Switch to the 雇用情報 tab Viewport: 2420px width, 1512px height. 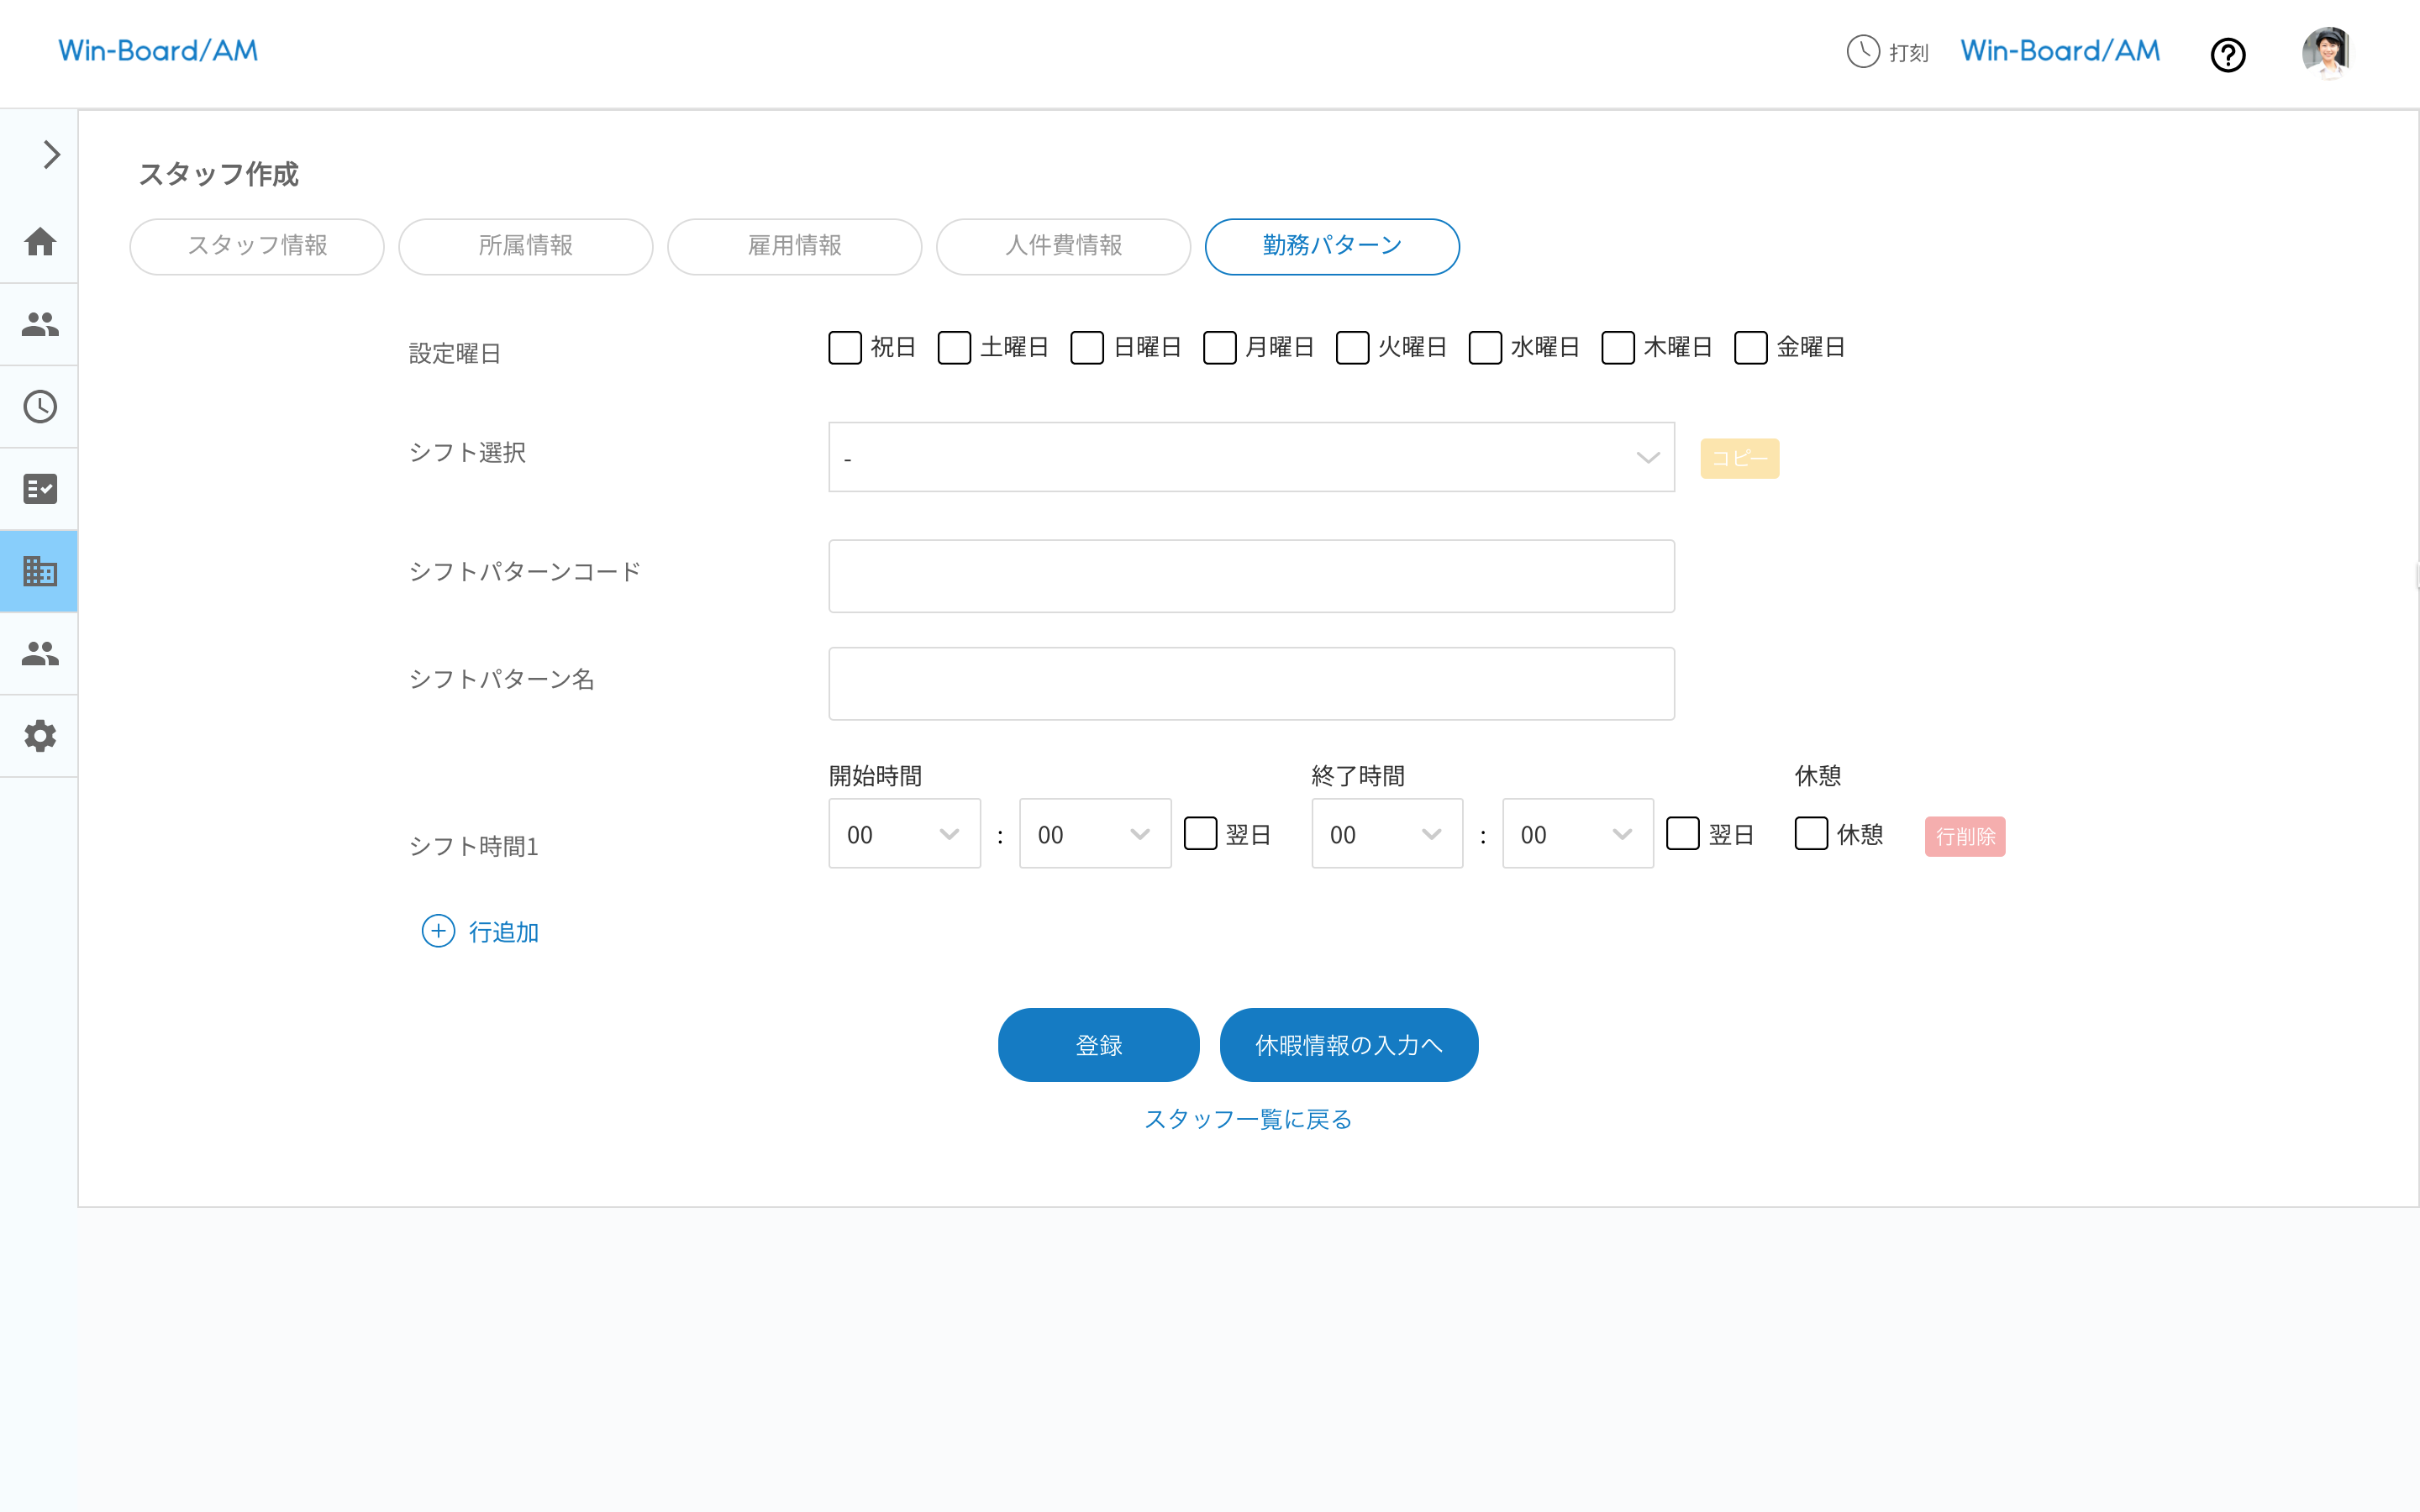[794, 246]
